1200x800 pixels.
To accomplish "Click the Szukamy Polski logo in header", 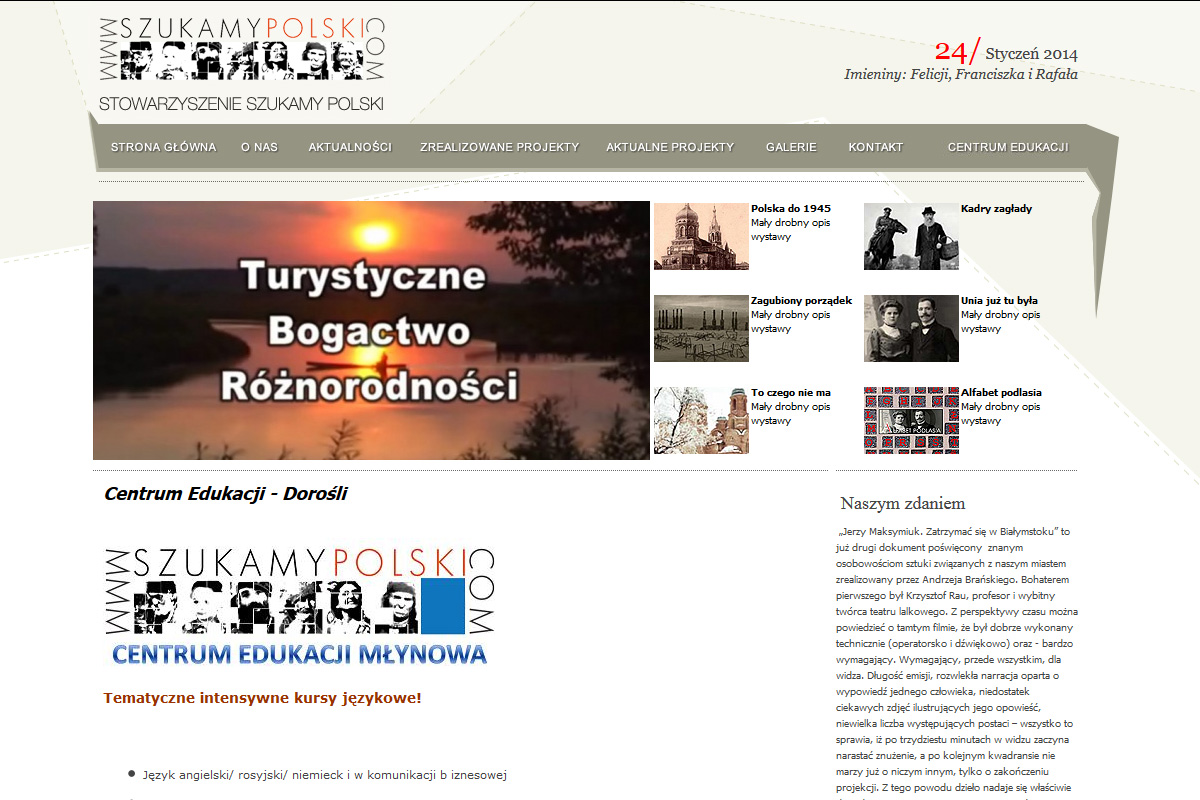I will tap(241, 64).
